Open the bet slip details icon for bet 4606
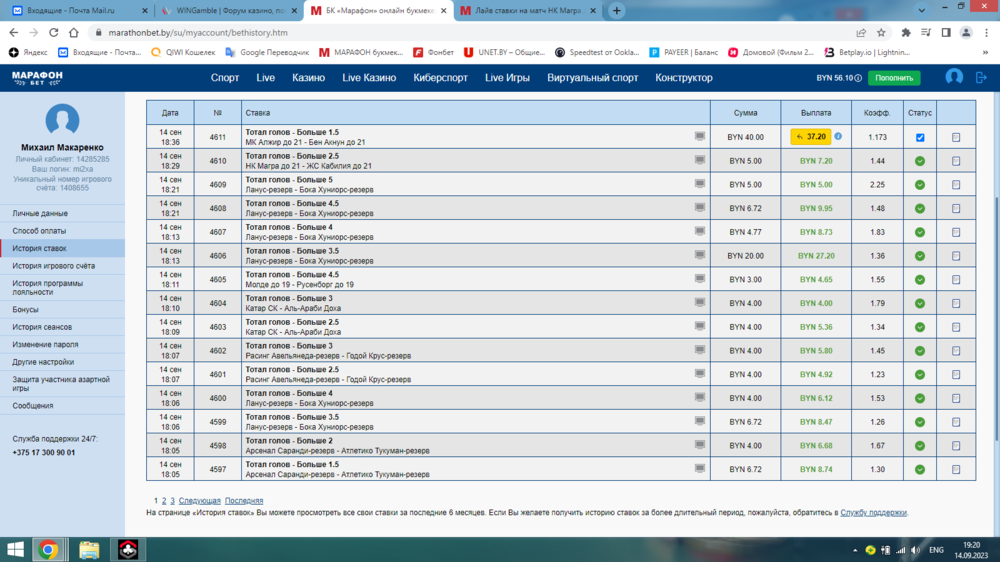The width and height of the screenshot is (1000, 562). [x=956, y=256]
